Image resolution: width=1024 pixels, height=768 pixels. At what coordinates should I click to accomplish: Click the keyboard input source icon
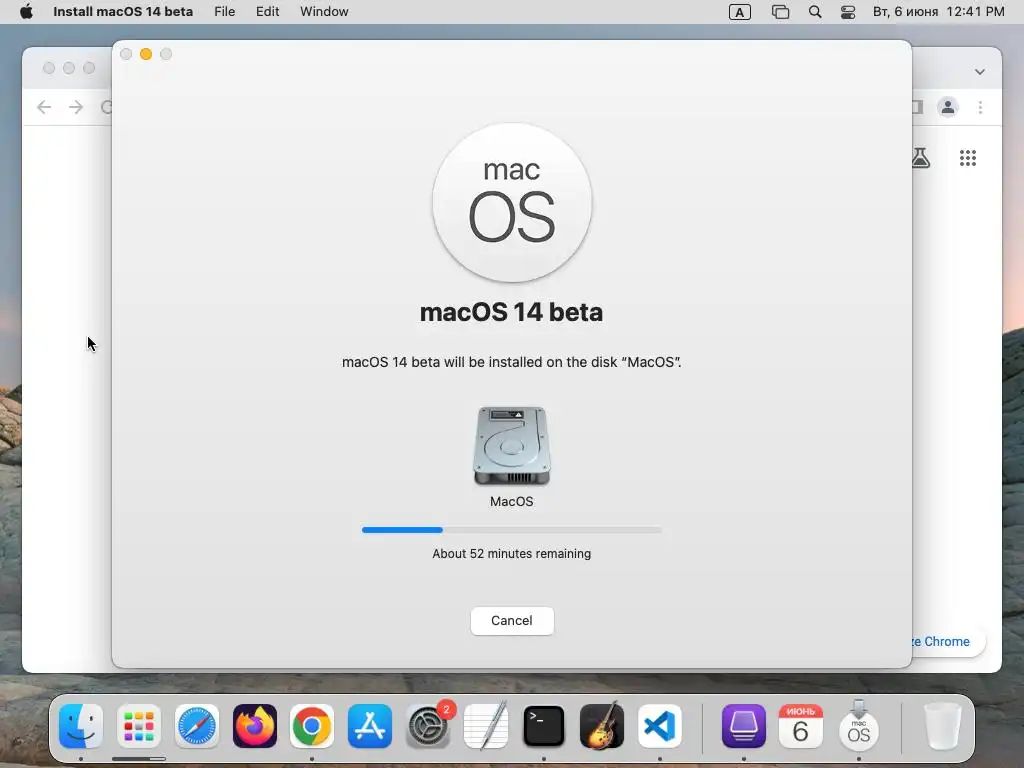click(739, 12)
